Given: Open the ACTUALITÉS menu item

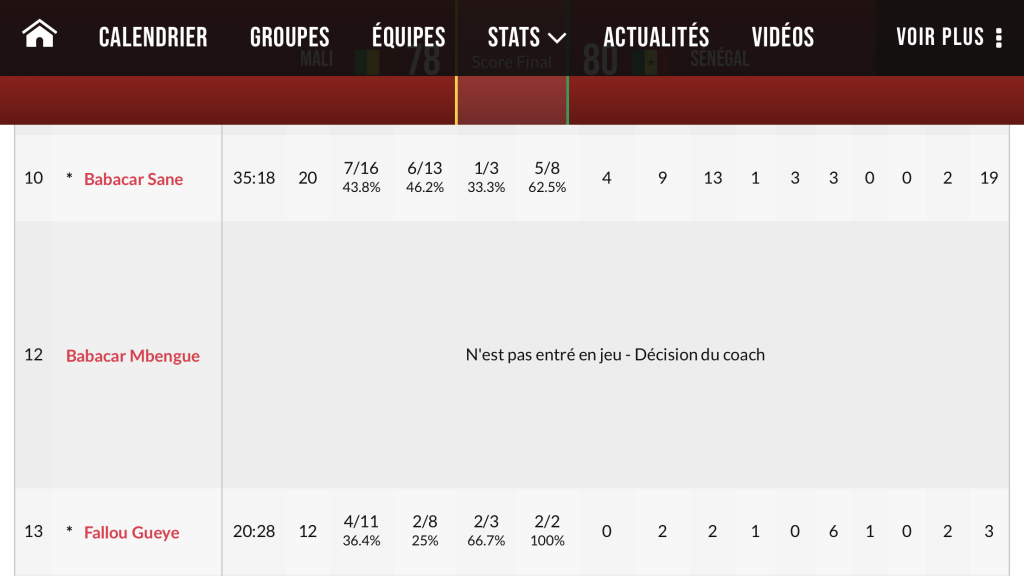Looking at the screenshot, I should [x=656, y=37].
